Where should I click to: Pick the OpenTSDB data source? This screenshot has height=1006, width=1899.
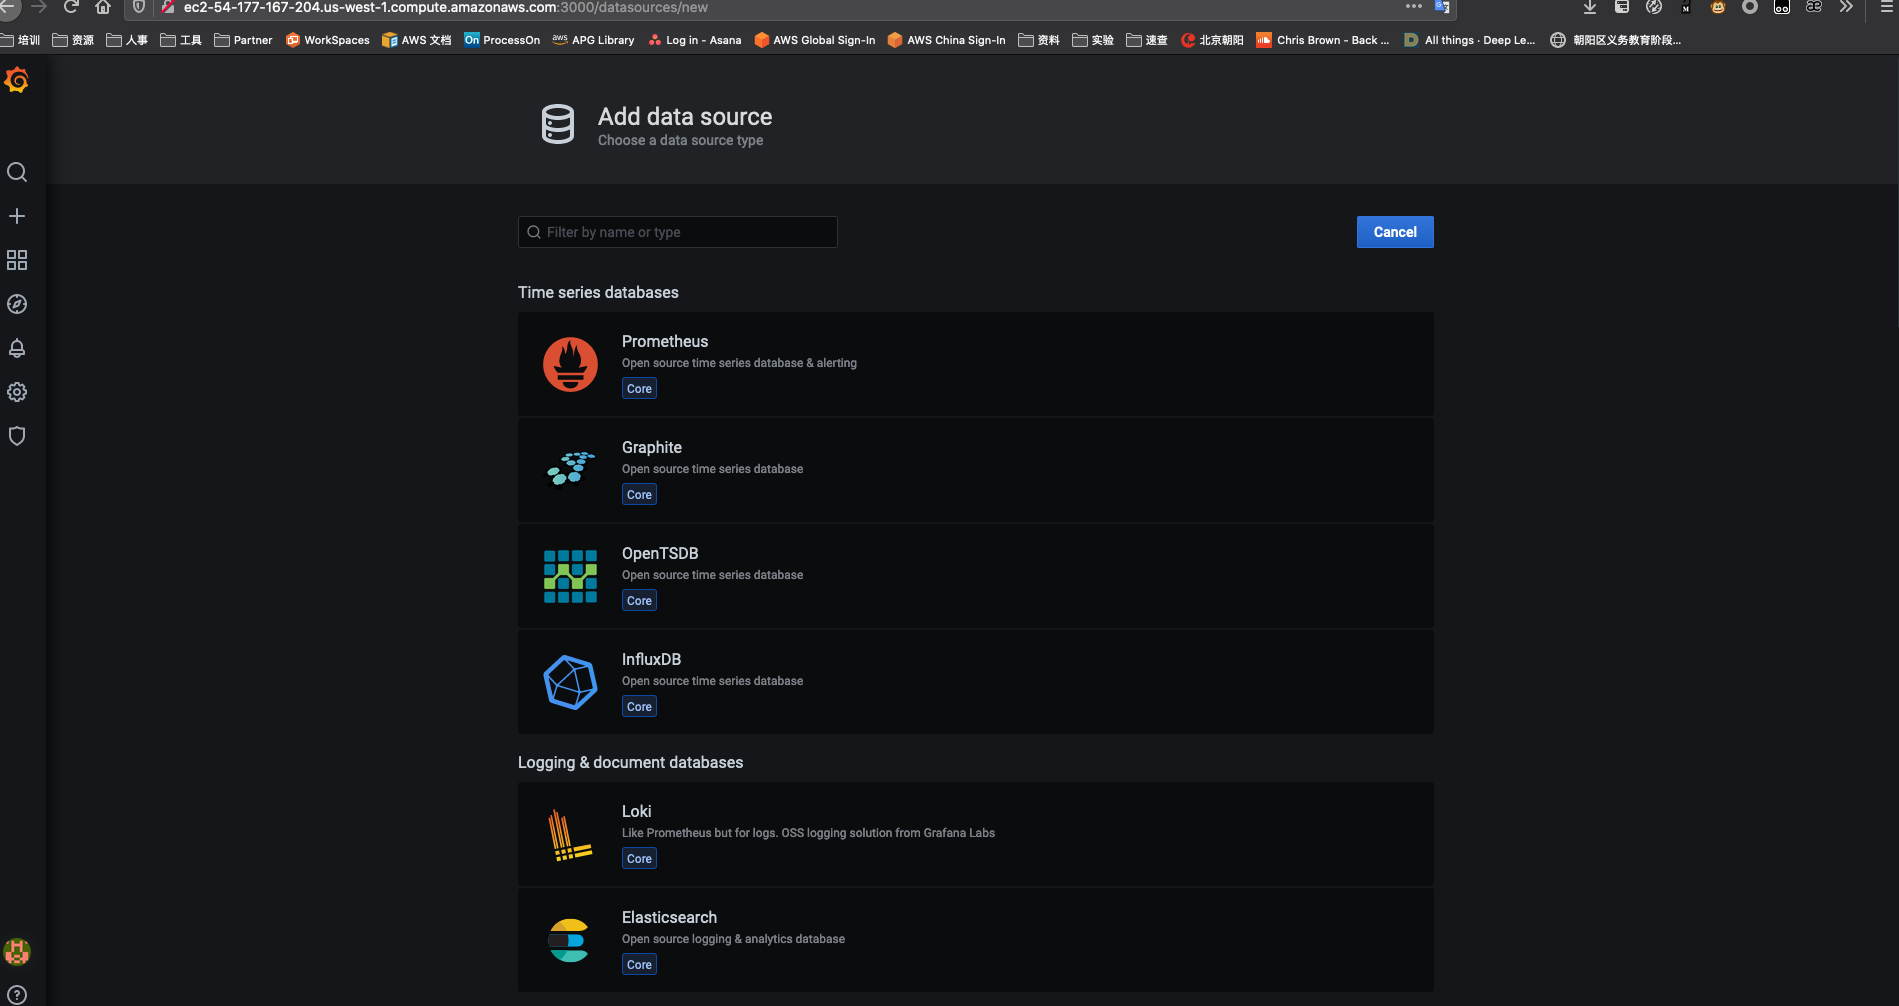pyautogui.click(x=975, y=576)
